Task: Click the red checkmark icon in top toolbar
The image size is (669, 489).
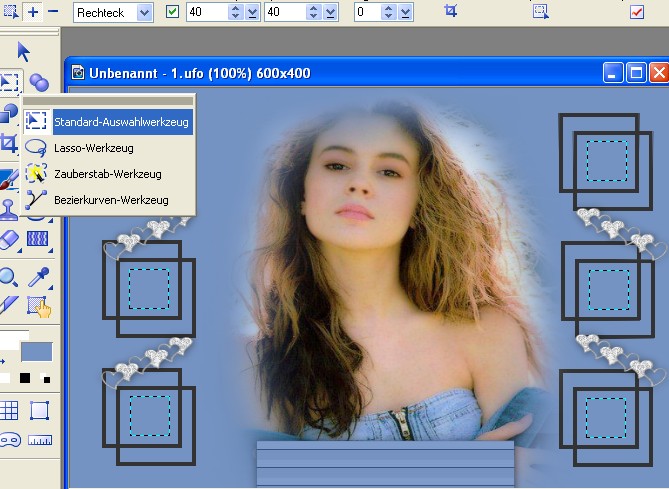Action: tap(637, 12)
